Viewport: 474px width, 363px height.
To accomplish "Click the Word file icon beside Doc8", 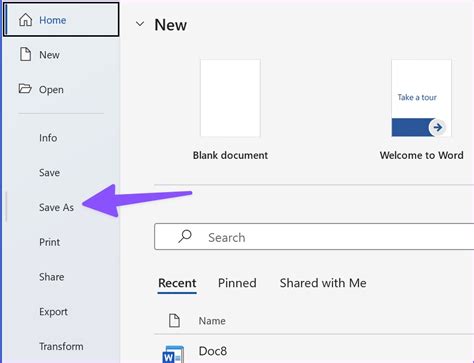I will 173,355.
